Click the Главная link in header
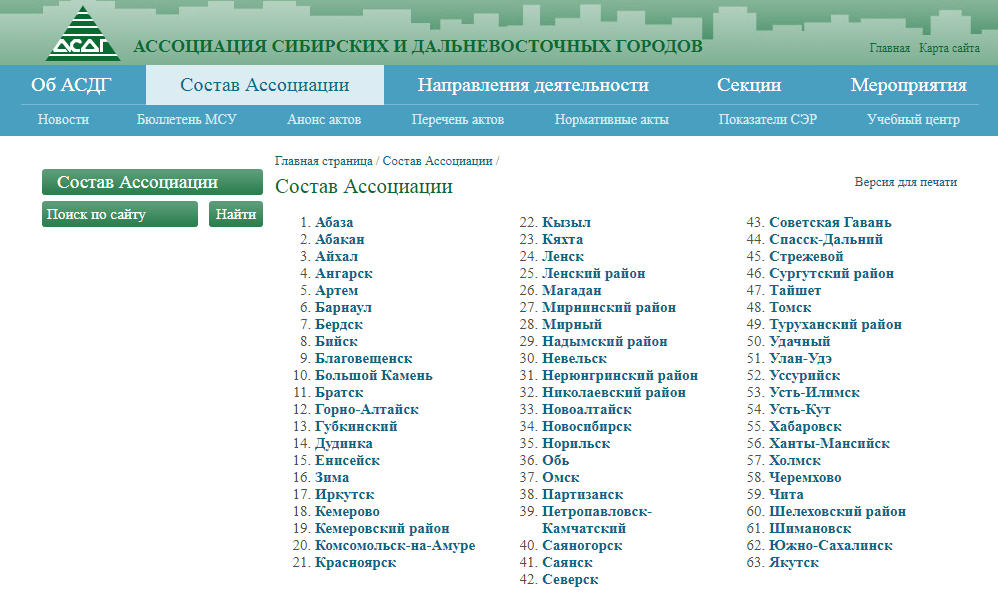Image resolution: width=998 pixels, height=605 pixels. 889,48
